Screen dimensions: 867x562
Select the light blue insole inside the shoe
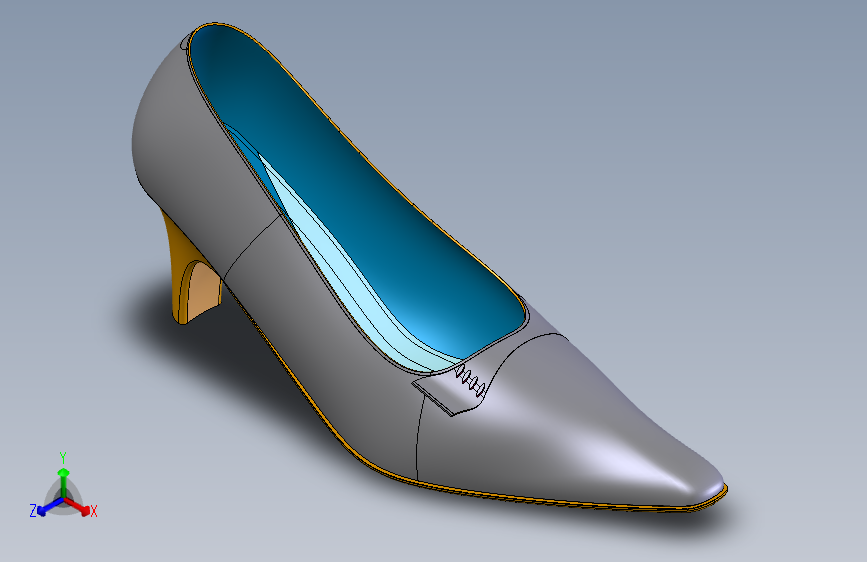coord(354,277)
